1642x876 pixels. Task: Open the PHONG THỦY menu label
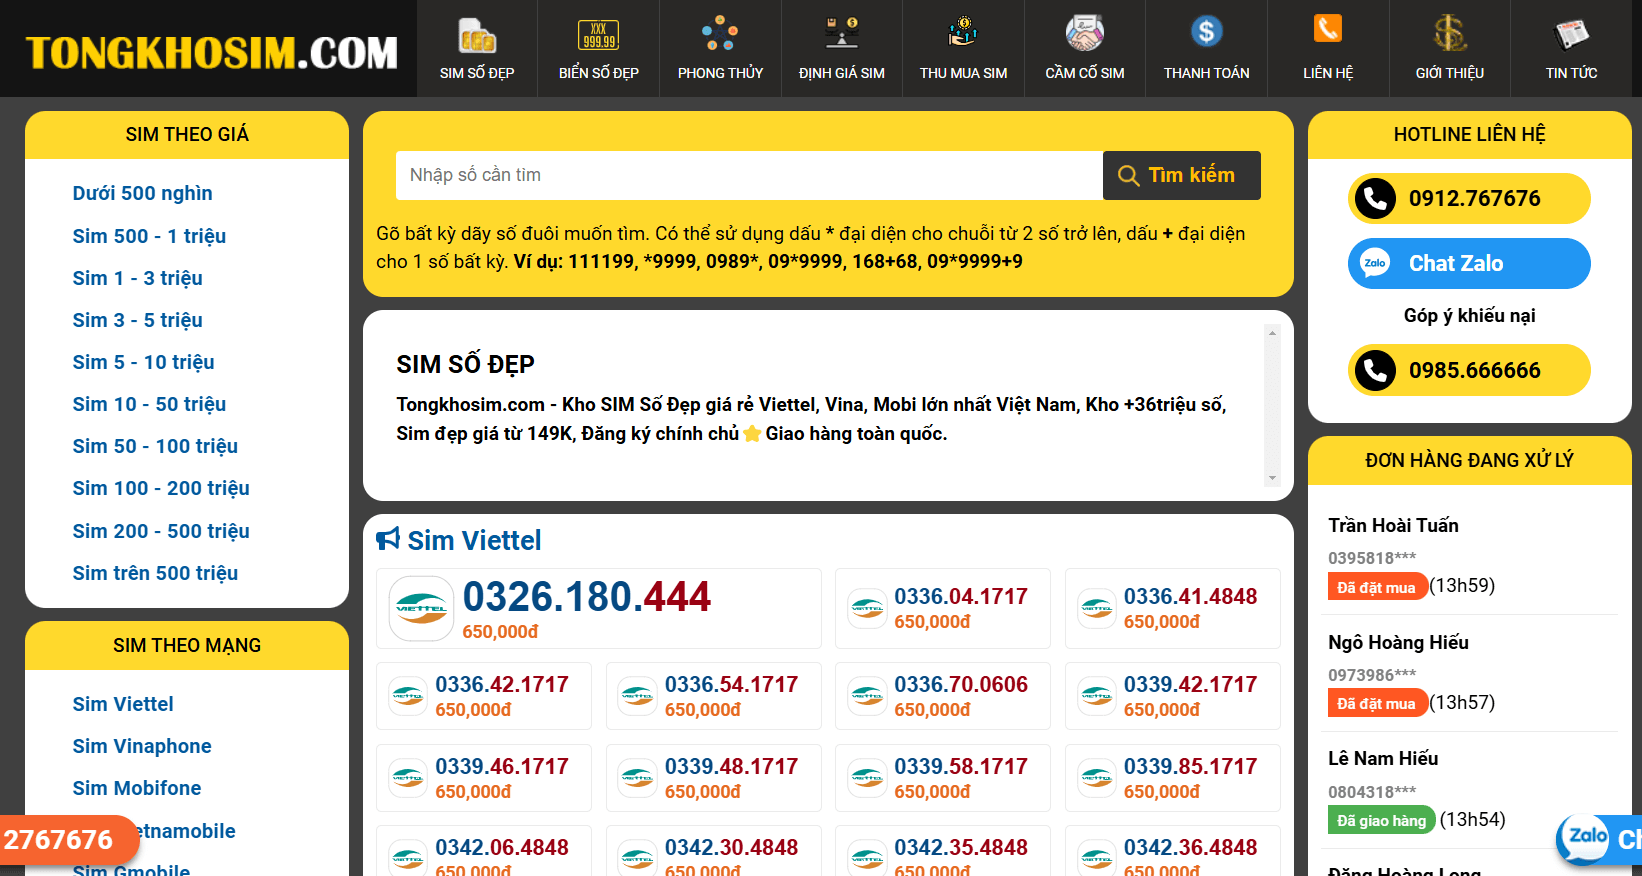tap(720, 73)
